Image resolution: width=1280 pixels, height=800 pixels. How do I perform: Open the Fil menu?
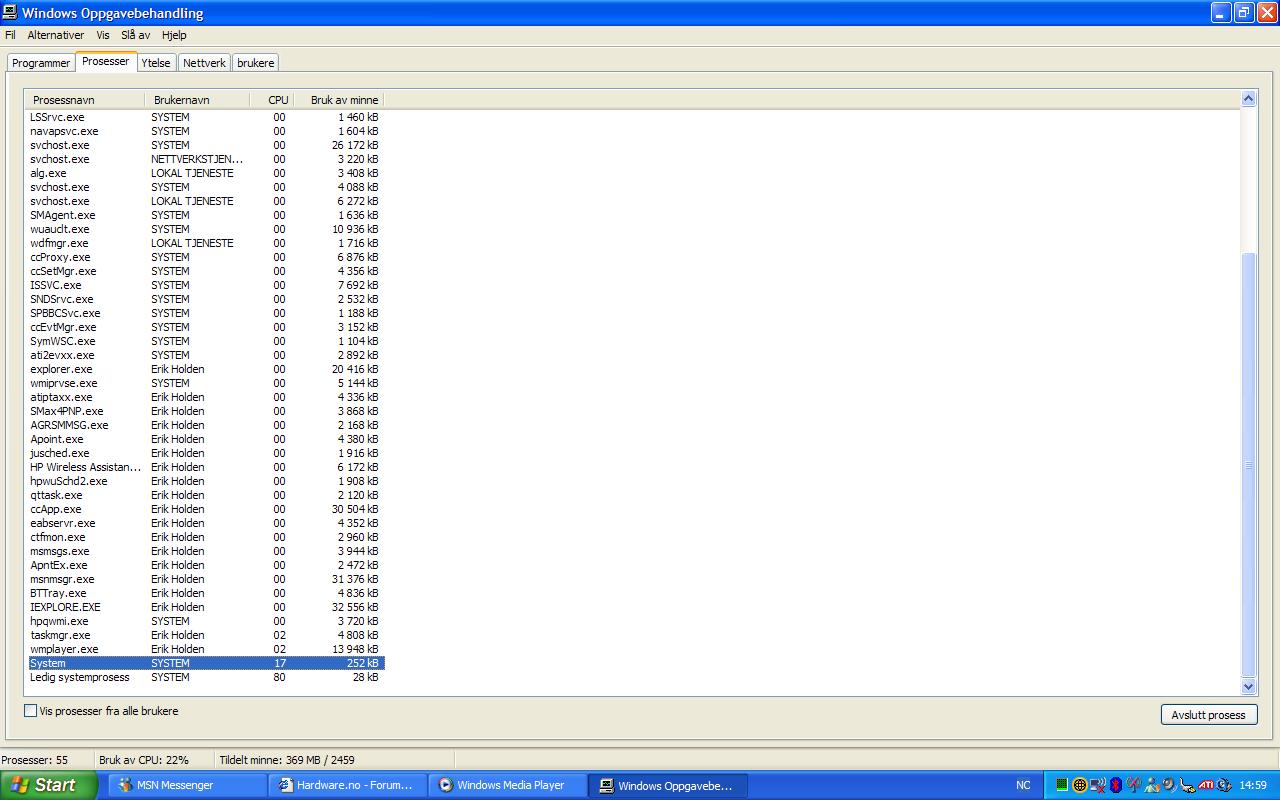tap(10, 35)
